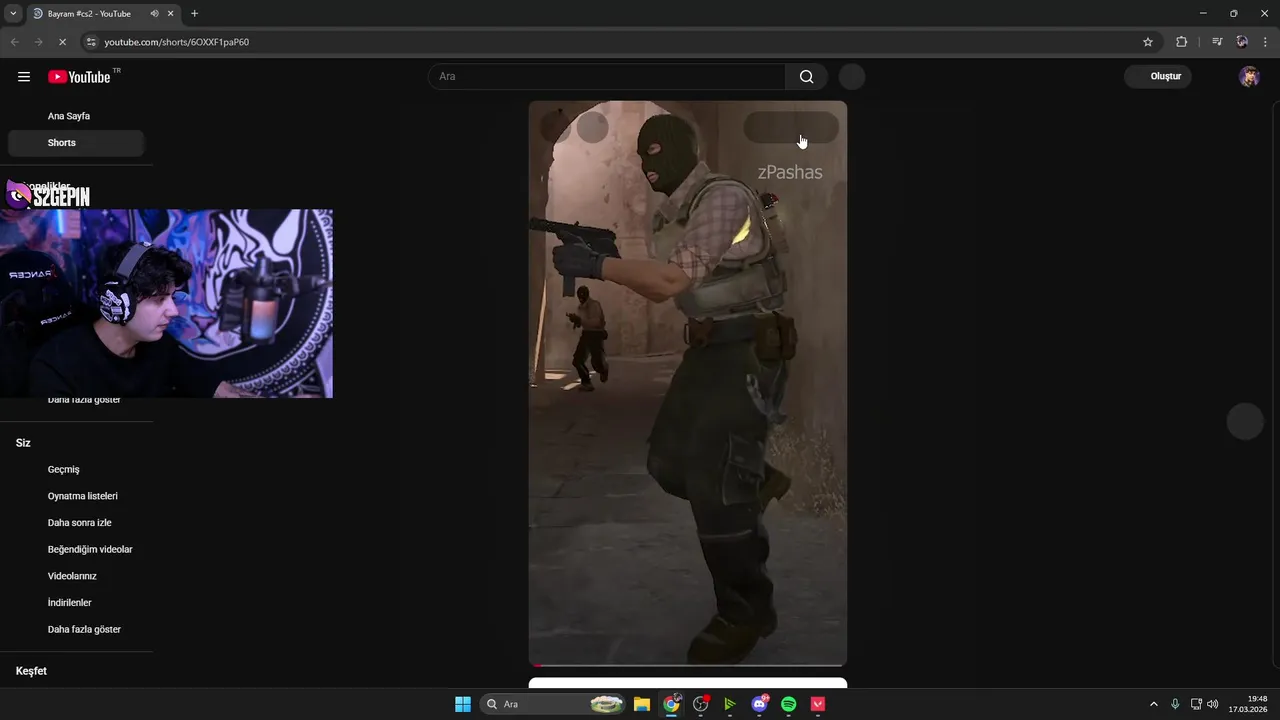This screenshot has width=1280, height=720.
Task: Click the magnifier search button
Action: [x=806, y=77]
